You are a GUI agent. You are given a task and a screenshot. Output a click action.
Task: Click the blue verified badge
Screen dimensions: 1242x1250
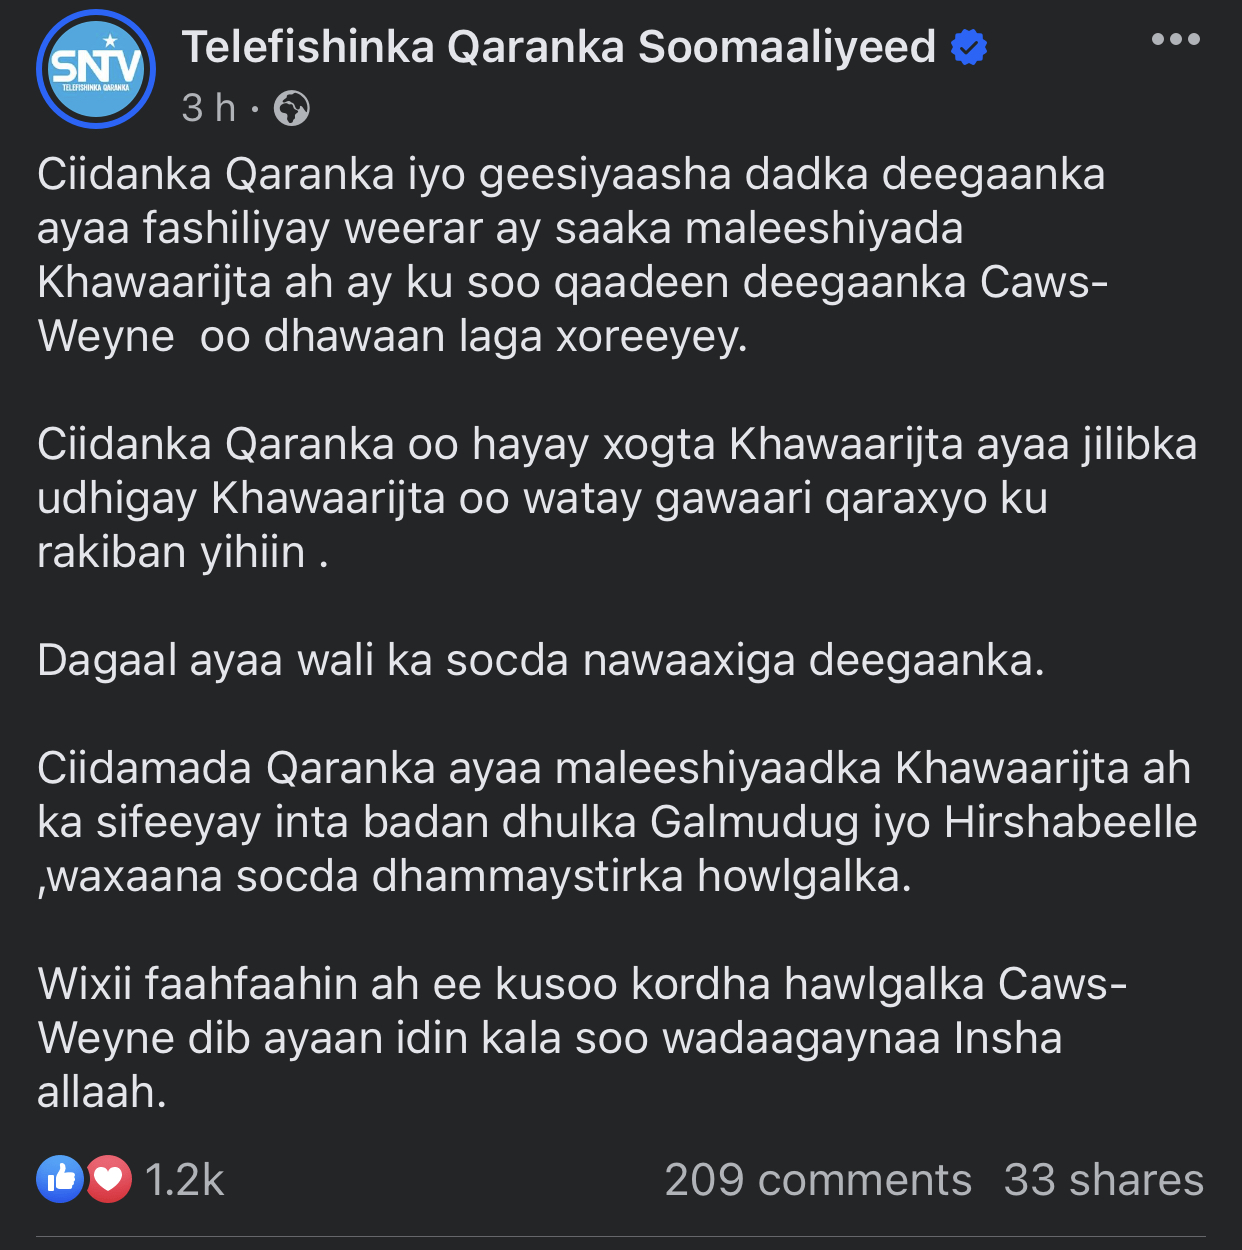[x=968, y=47]
